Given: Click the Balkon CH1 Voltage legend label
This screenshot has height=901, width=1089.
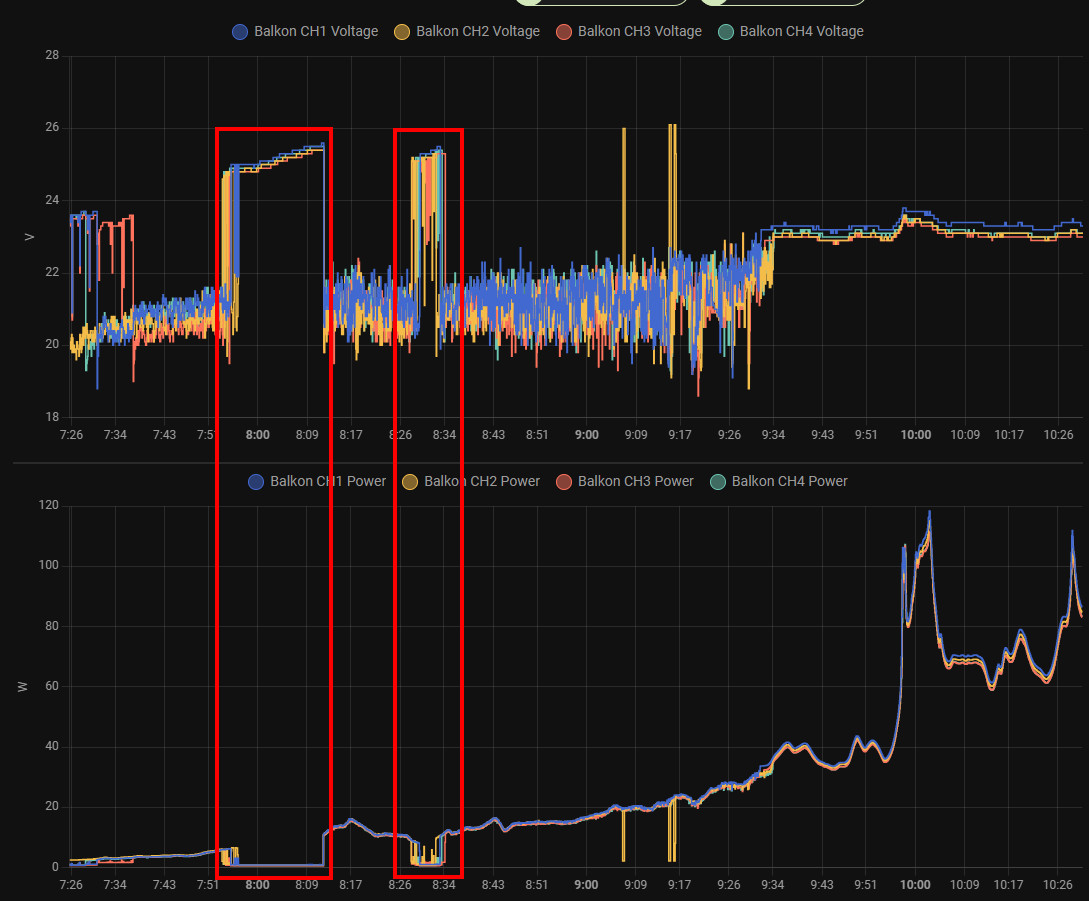Looking at the screenshot, I should (316, 31).
